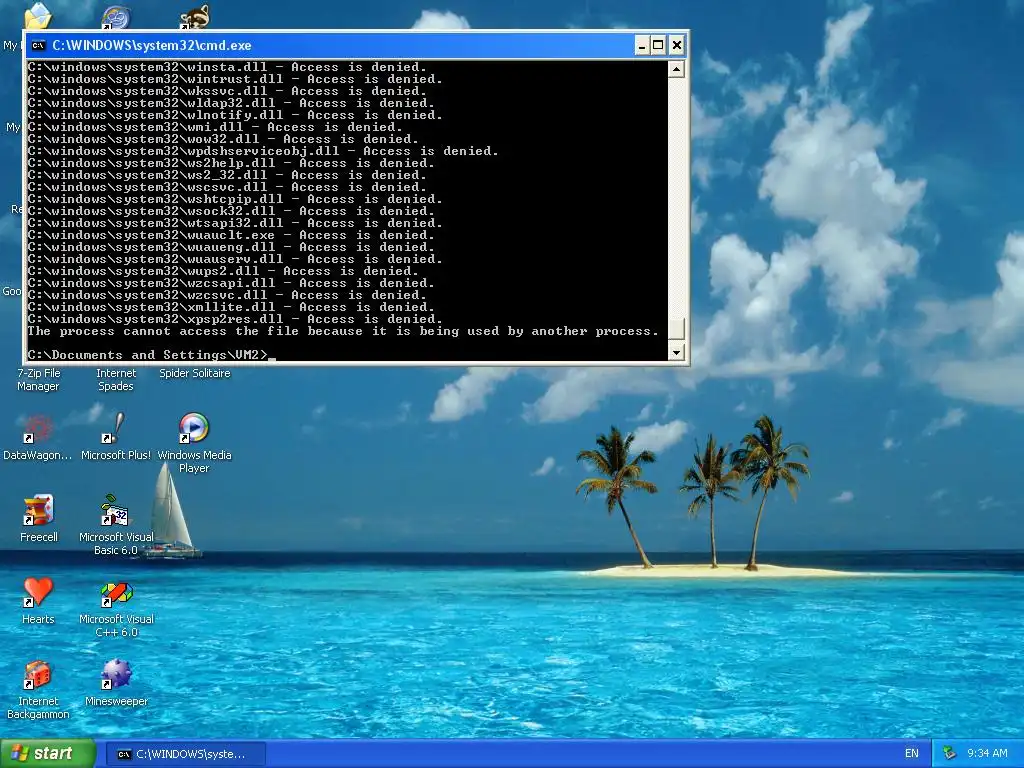Click the cmd scrollbar down arrow
This screenshot has height=768, width=1024.
[x=677, y=352]
